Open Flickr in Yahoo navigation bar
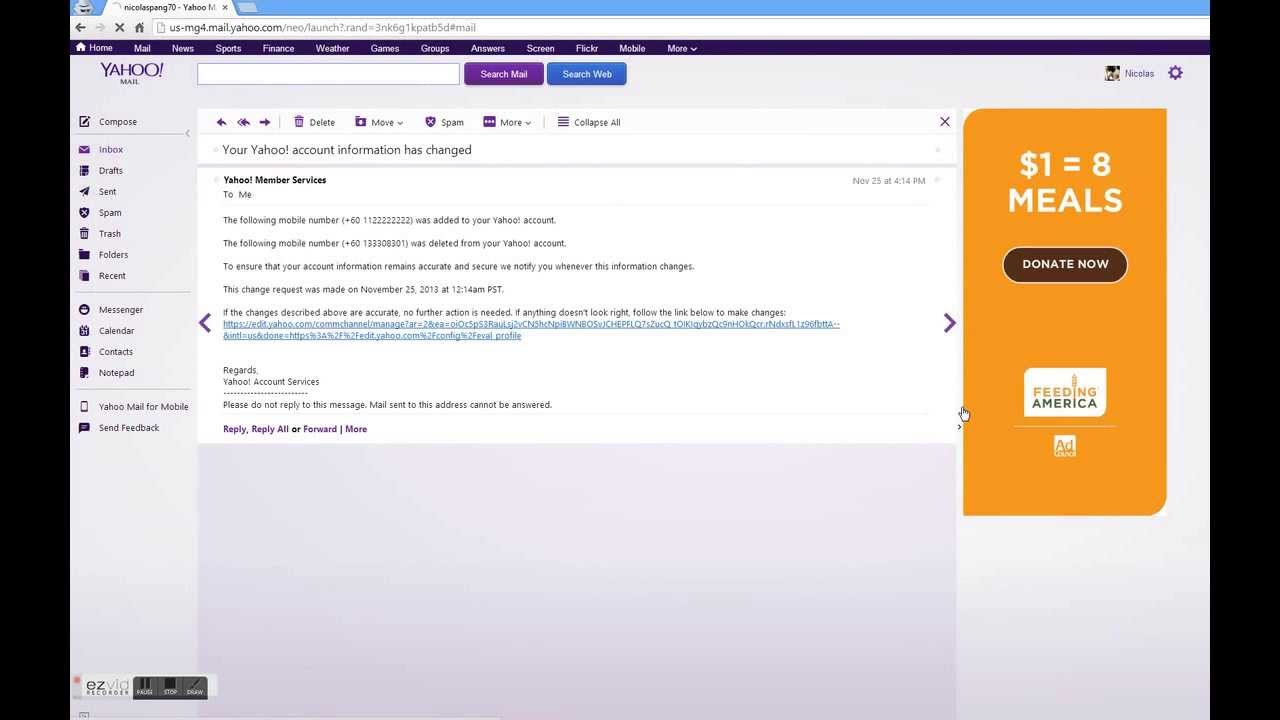The image size is (1280, 720). [x=587, y=48]
